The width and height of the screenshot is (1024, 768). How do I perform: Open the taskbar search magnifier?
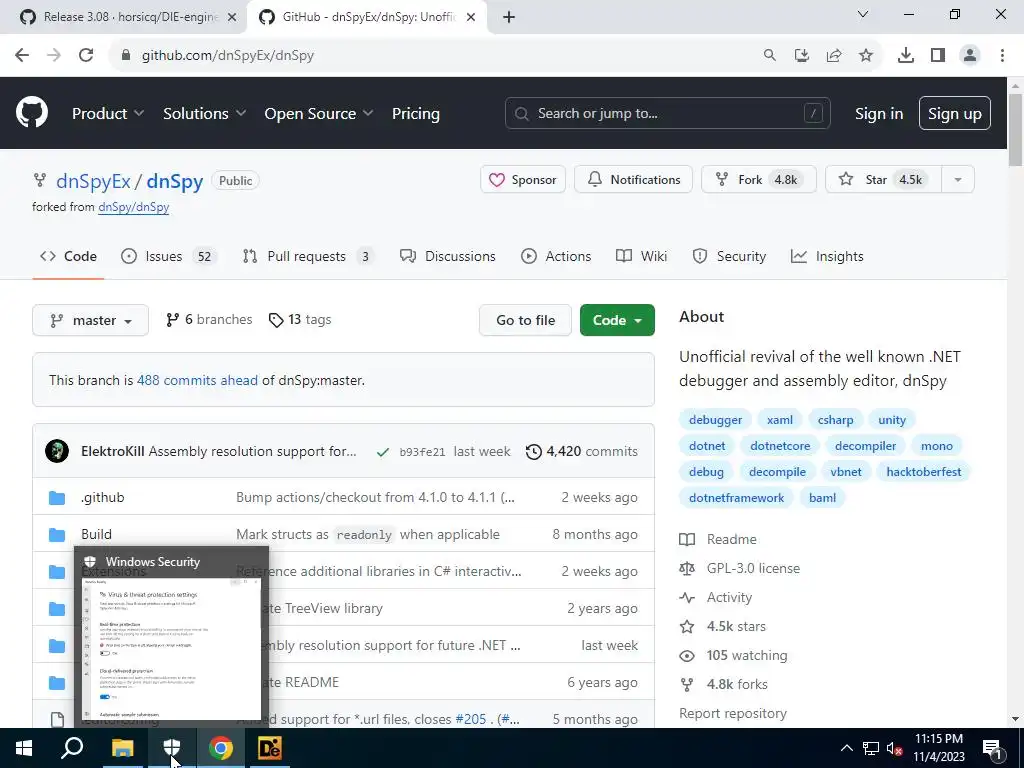pos(72,748)
